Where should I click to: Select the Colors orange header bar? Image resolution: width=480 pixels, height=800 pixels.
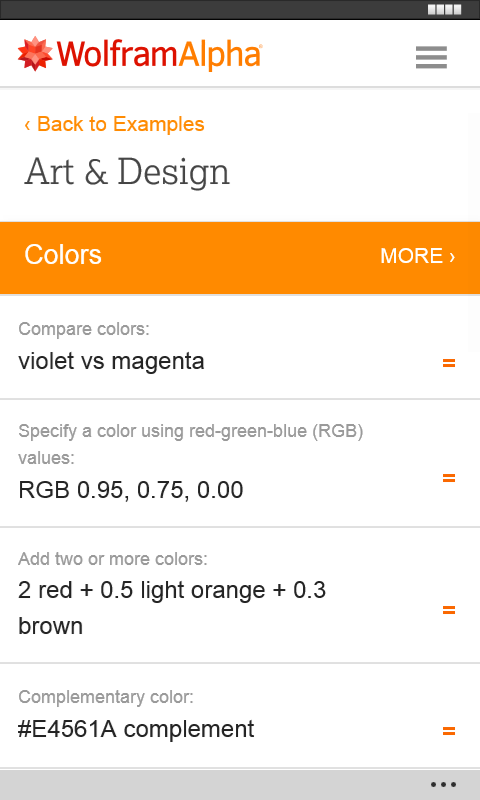pos(240,258)
